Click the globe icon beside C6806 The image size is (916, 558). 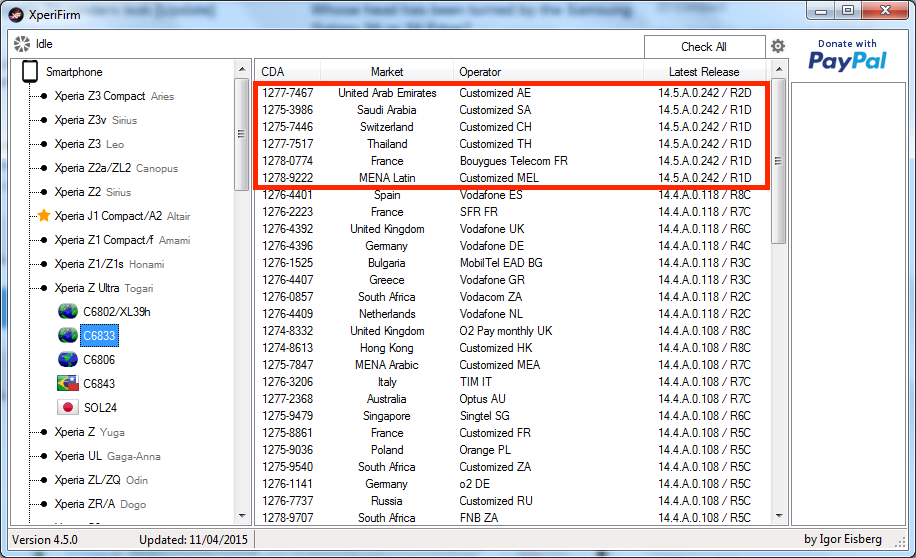(x=68, y=359)
